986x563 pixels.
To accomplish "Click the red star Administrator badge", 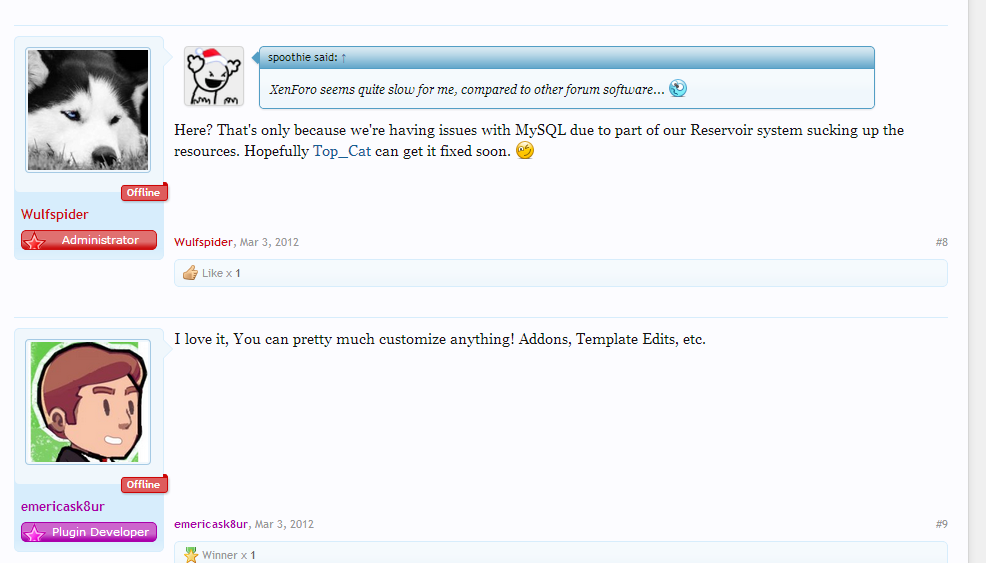I will click(x=89, y=240).
